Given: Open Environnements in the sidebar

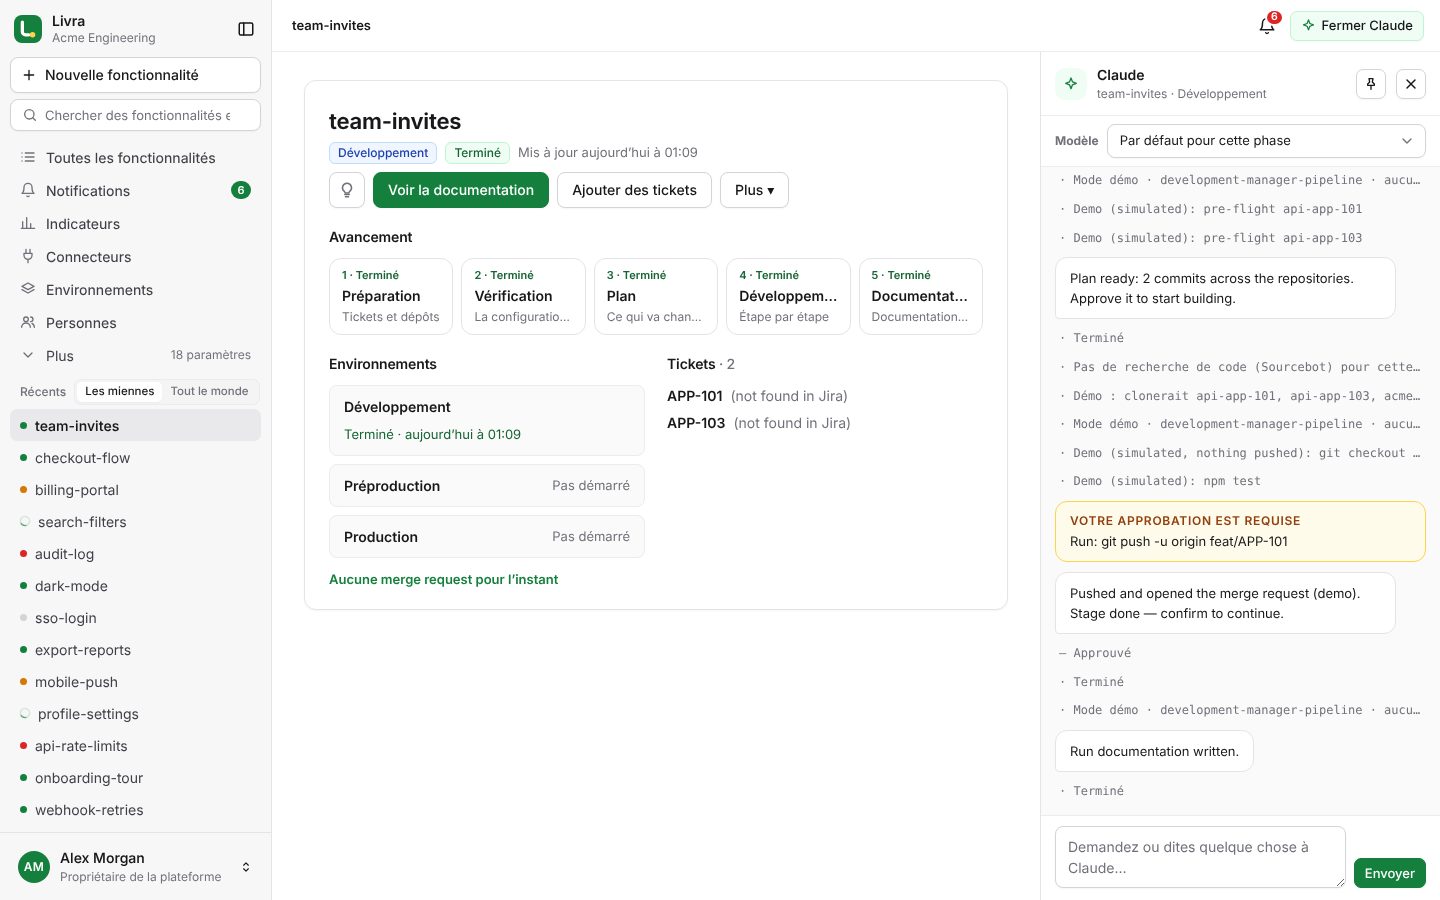Looking at the screenshot, I should (135, 290).
